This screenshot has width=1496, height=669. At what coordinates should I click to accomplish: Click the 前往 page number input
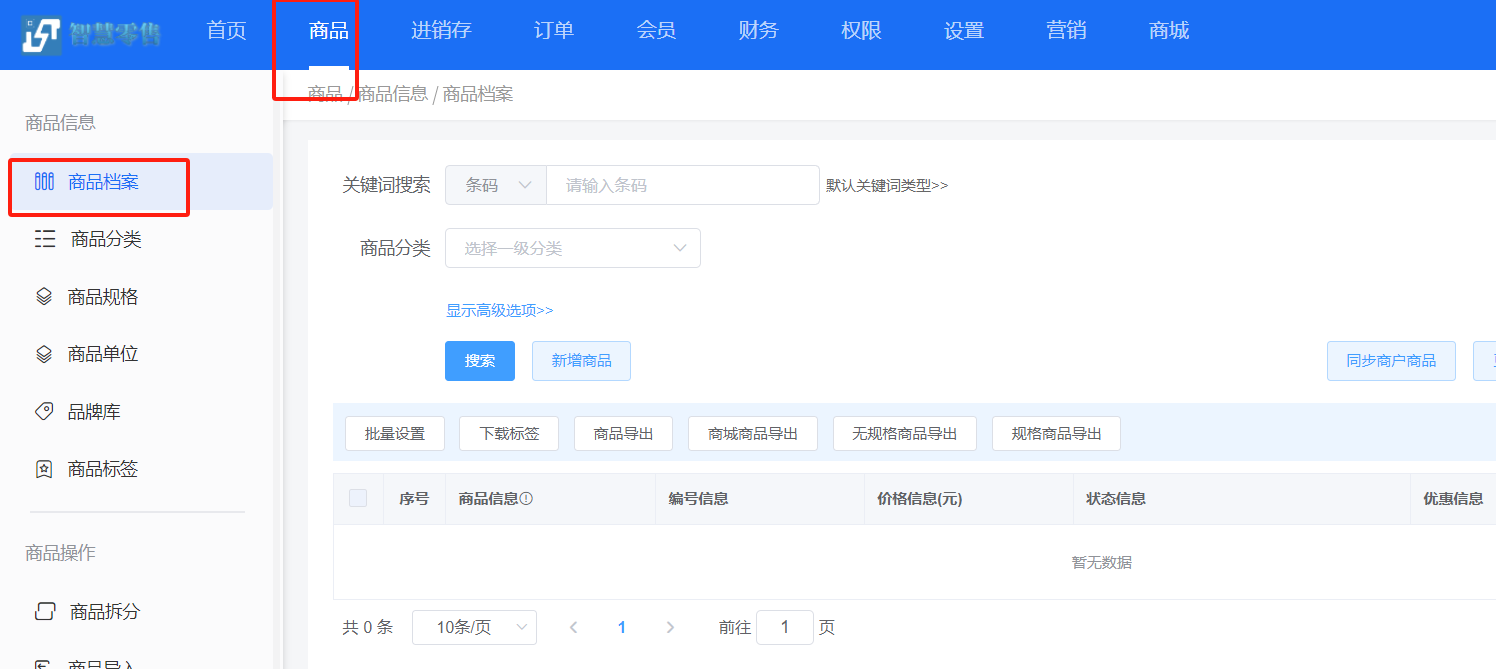tap(785, 627)
